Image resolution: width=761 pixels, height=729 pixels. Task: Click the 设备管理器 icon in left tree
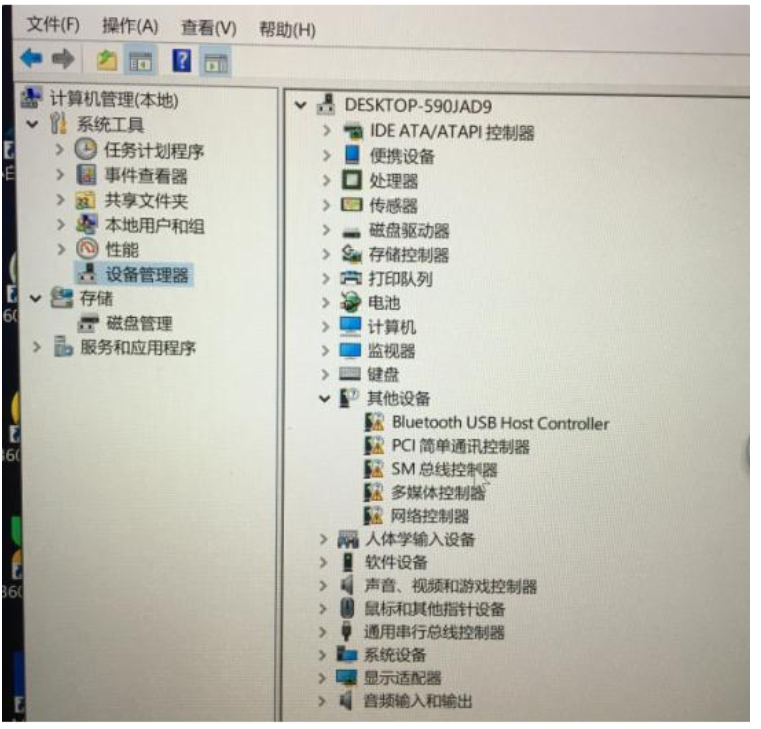coord(88,273)
